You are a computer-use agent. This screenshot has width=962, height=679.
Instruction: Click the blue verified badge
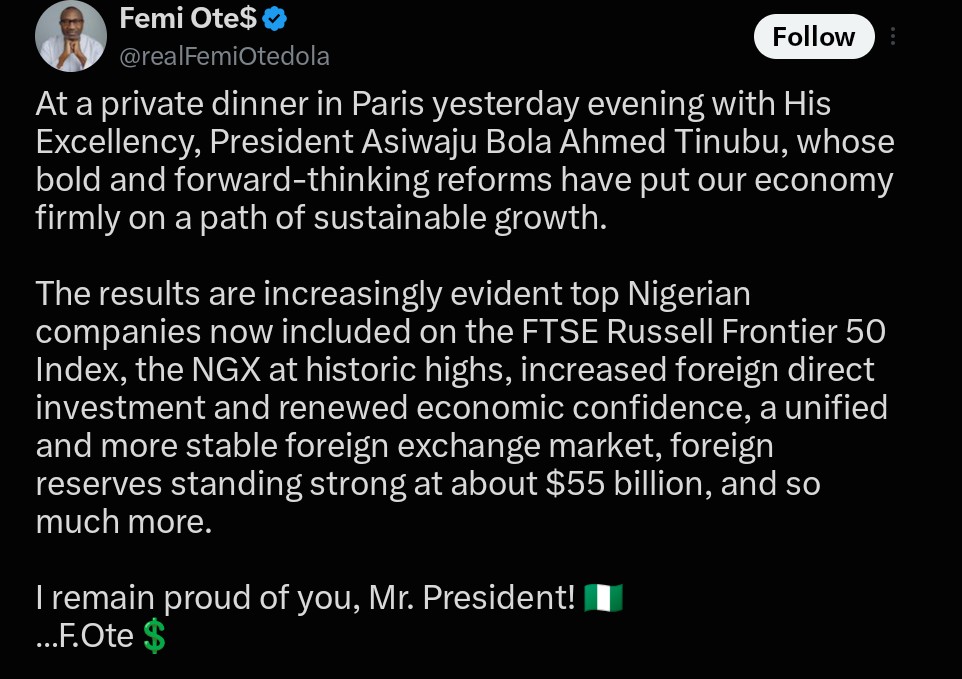click(275, 19)
